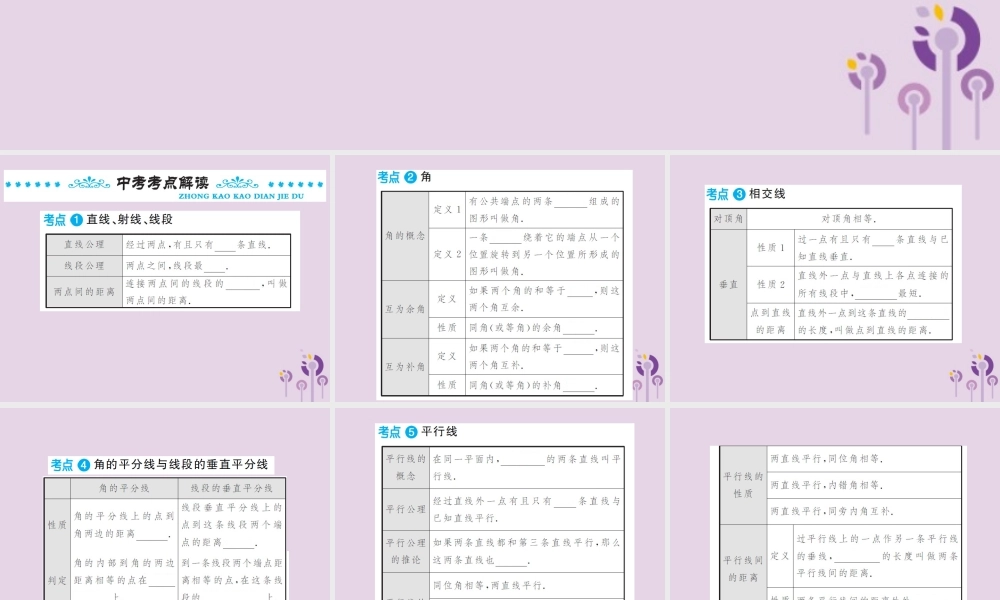Select the 平行公理 cell
The height and width of the screenshot is (600, 1000).
coord(406,509)
